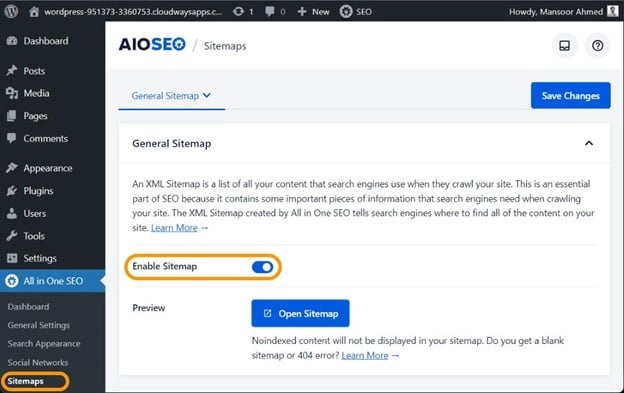Click the Posts pin icon
Image resolution: width=624 pixels, height=393 pixels.
click(x=12, y=71)
